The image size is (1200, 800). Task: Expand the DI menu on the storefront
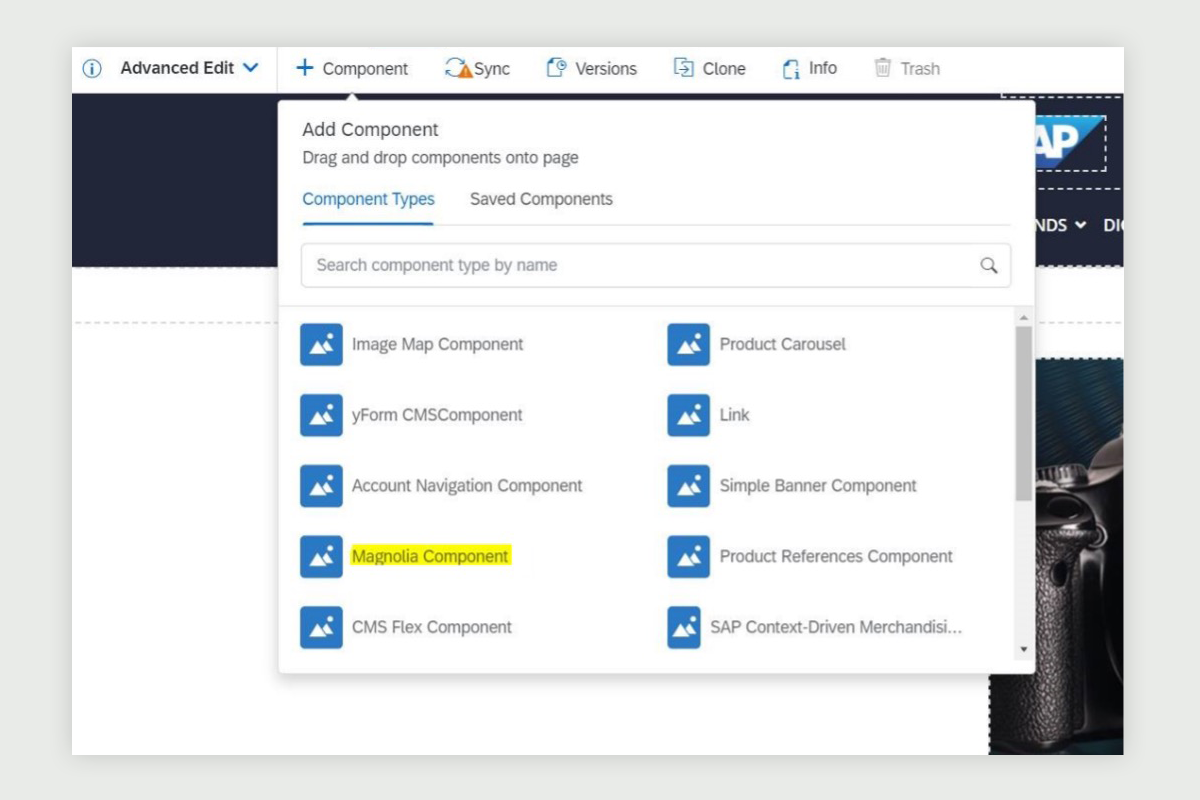pyautogui.click(x=1113, y=225)
